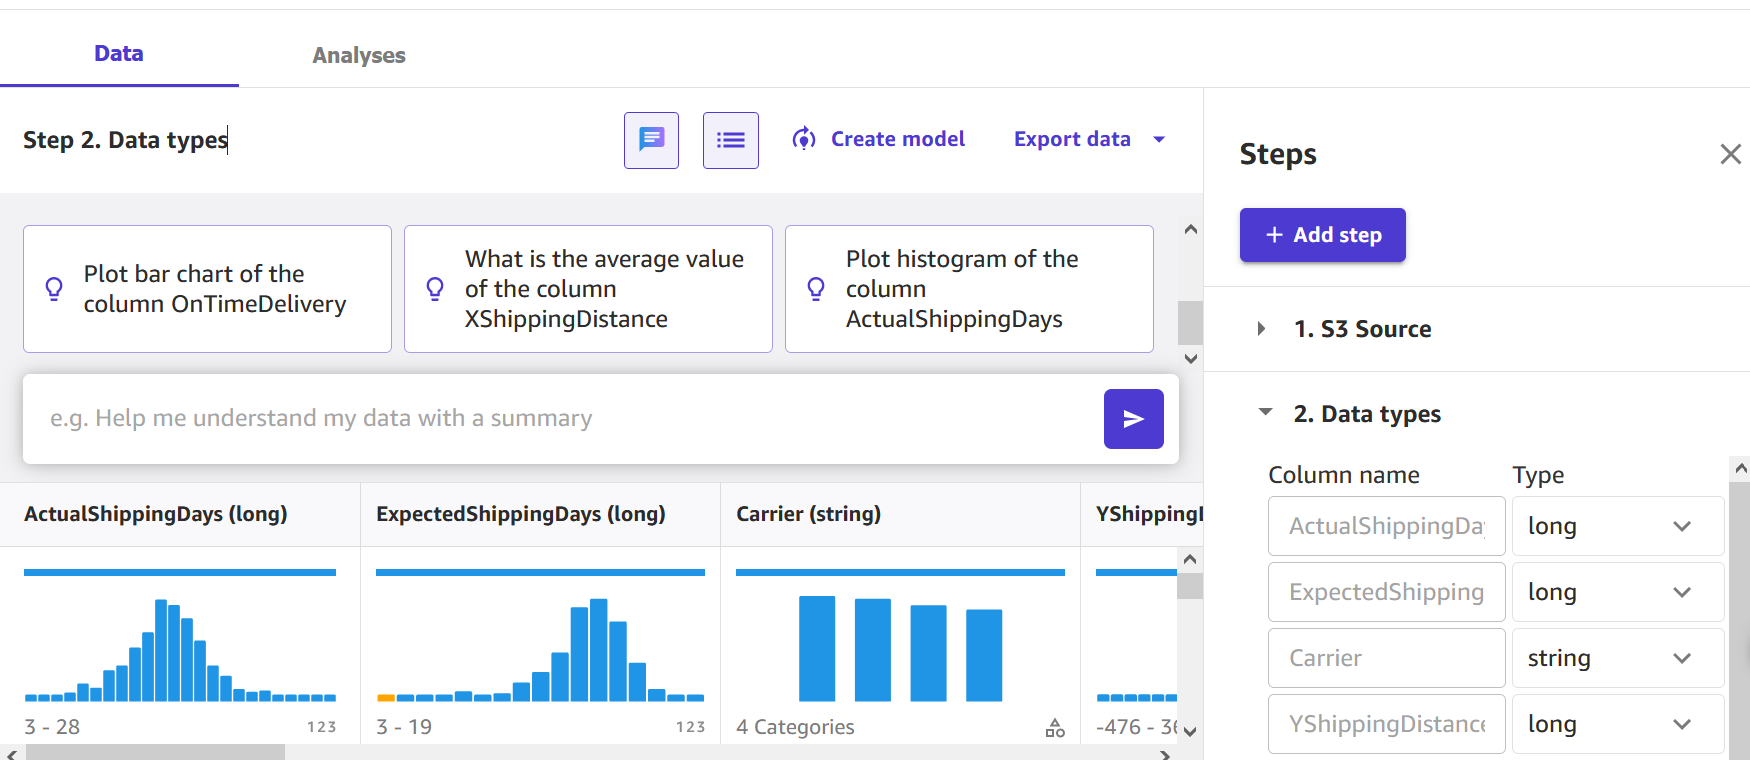Click the Add step button
This screenshot has width=1750, height=760.
(1322, 235)
